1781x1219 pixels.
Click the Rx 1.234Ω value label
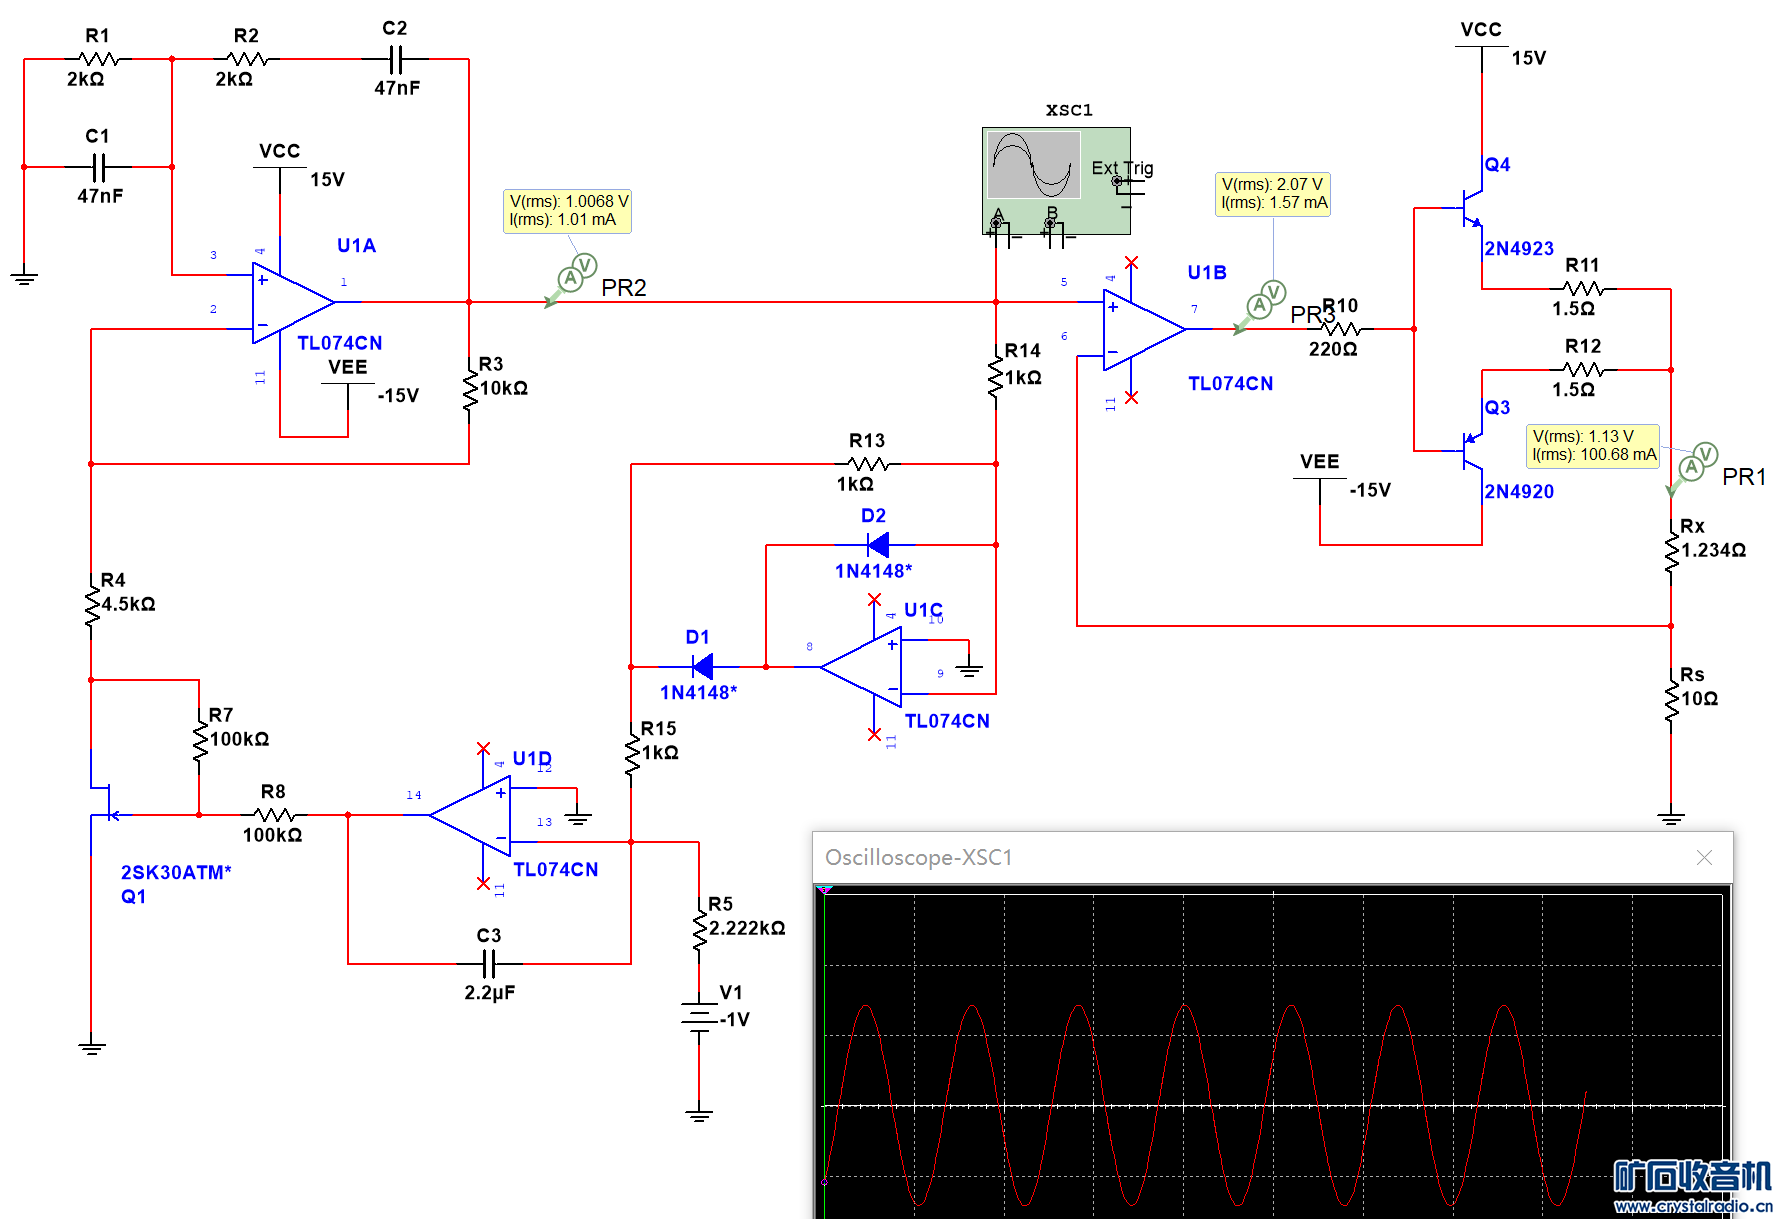[1714, 550]
